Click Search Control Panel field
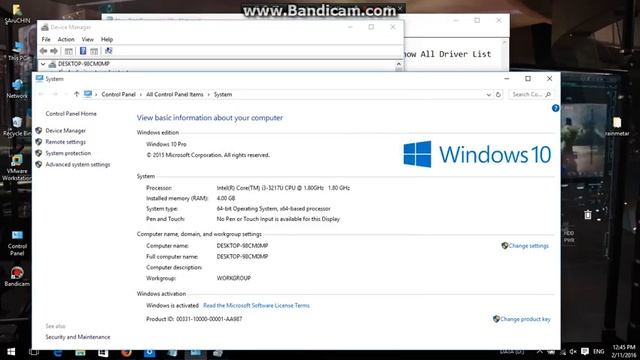 coord(531,94)
